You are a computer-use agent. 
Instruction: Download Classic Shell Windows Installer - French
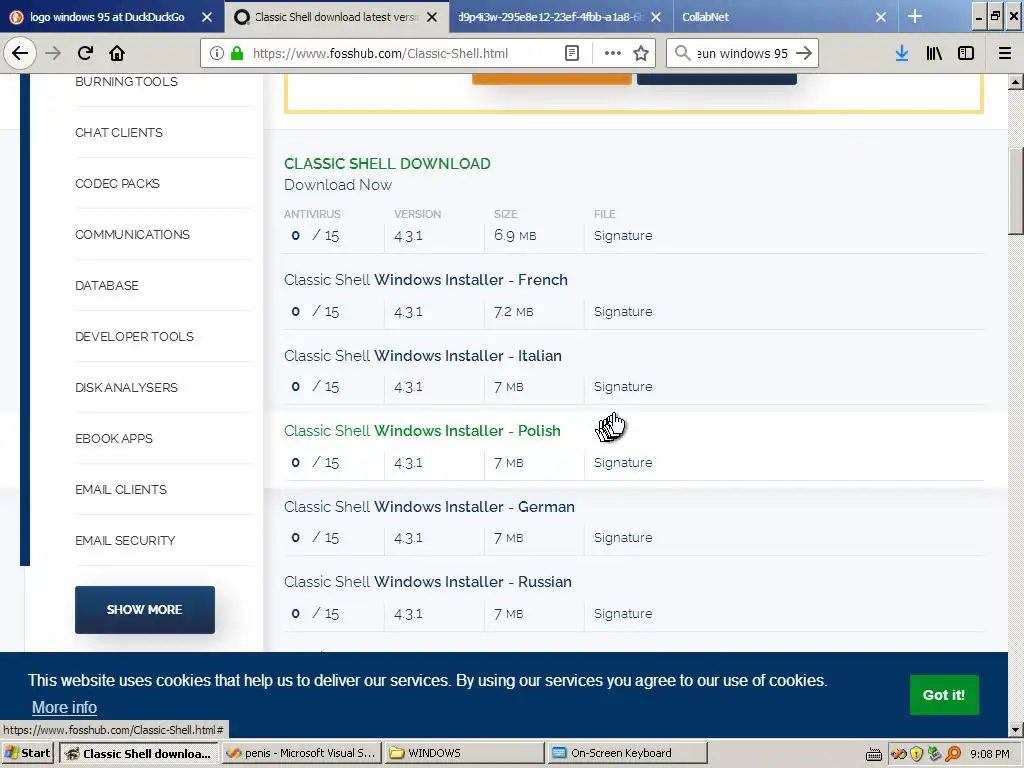click(x=426, y=280)
